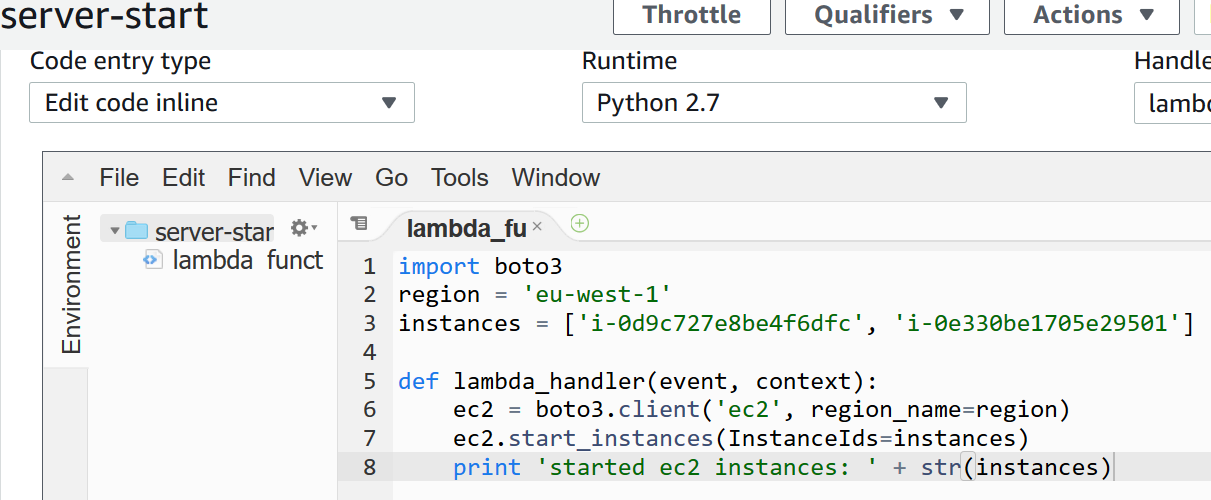Select the lambda_function file in the tree

[247, 260]
